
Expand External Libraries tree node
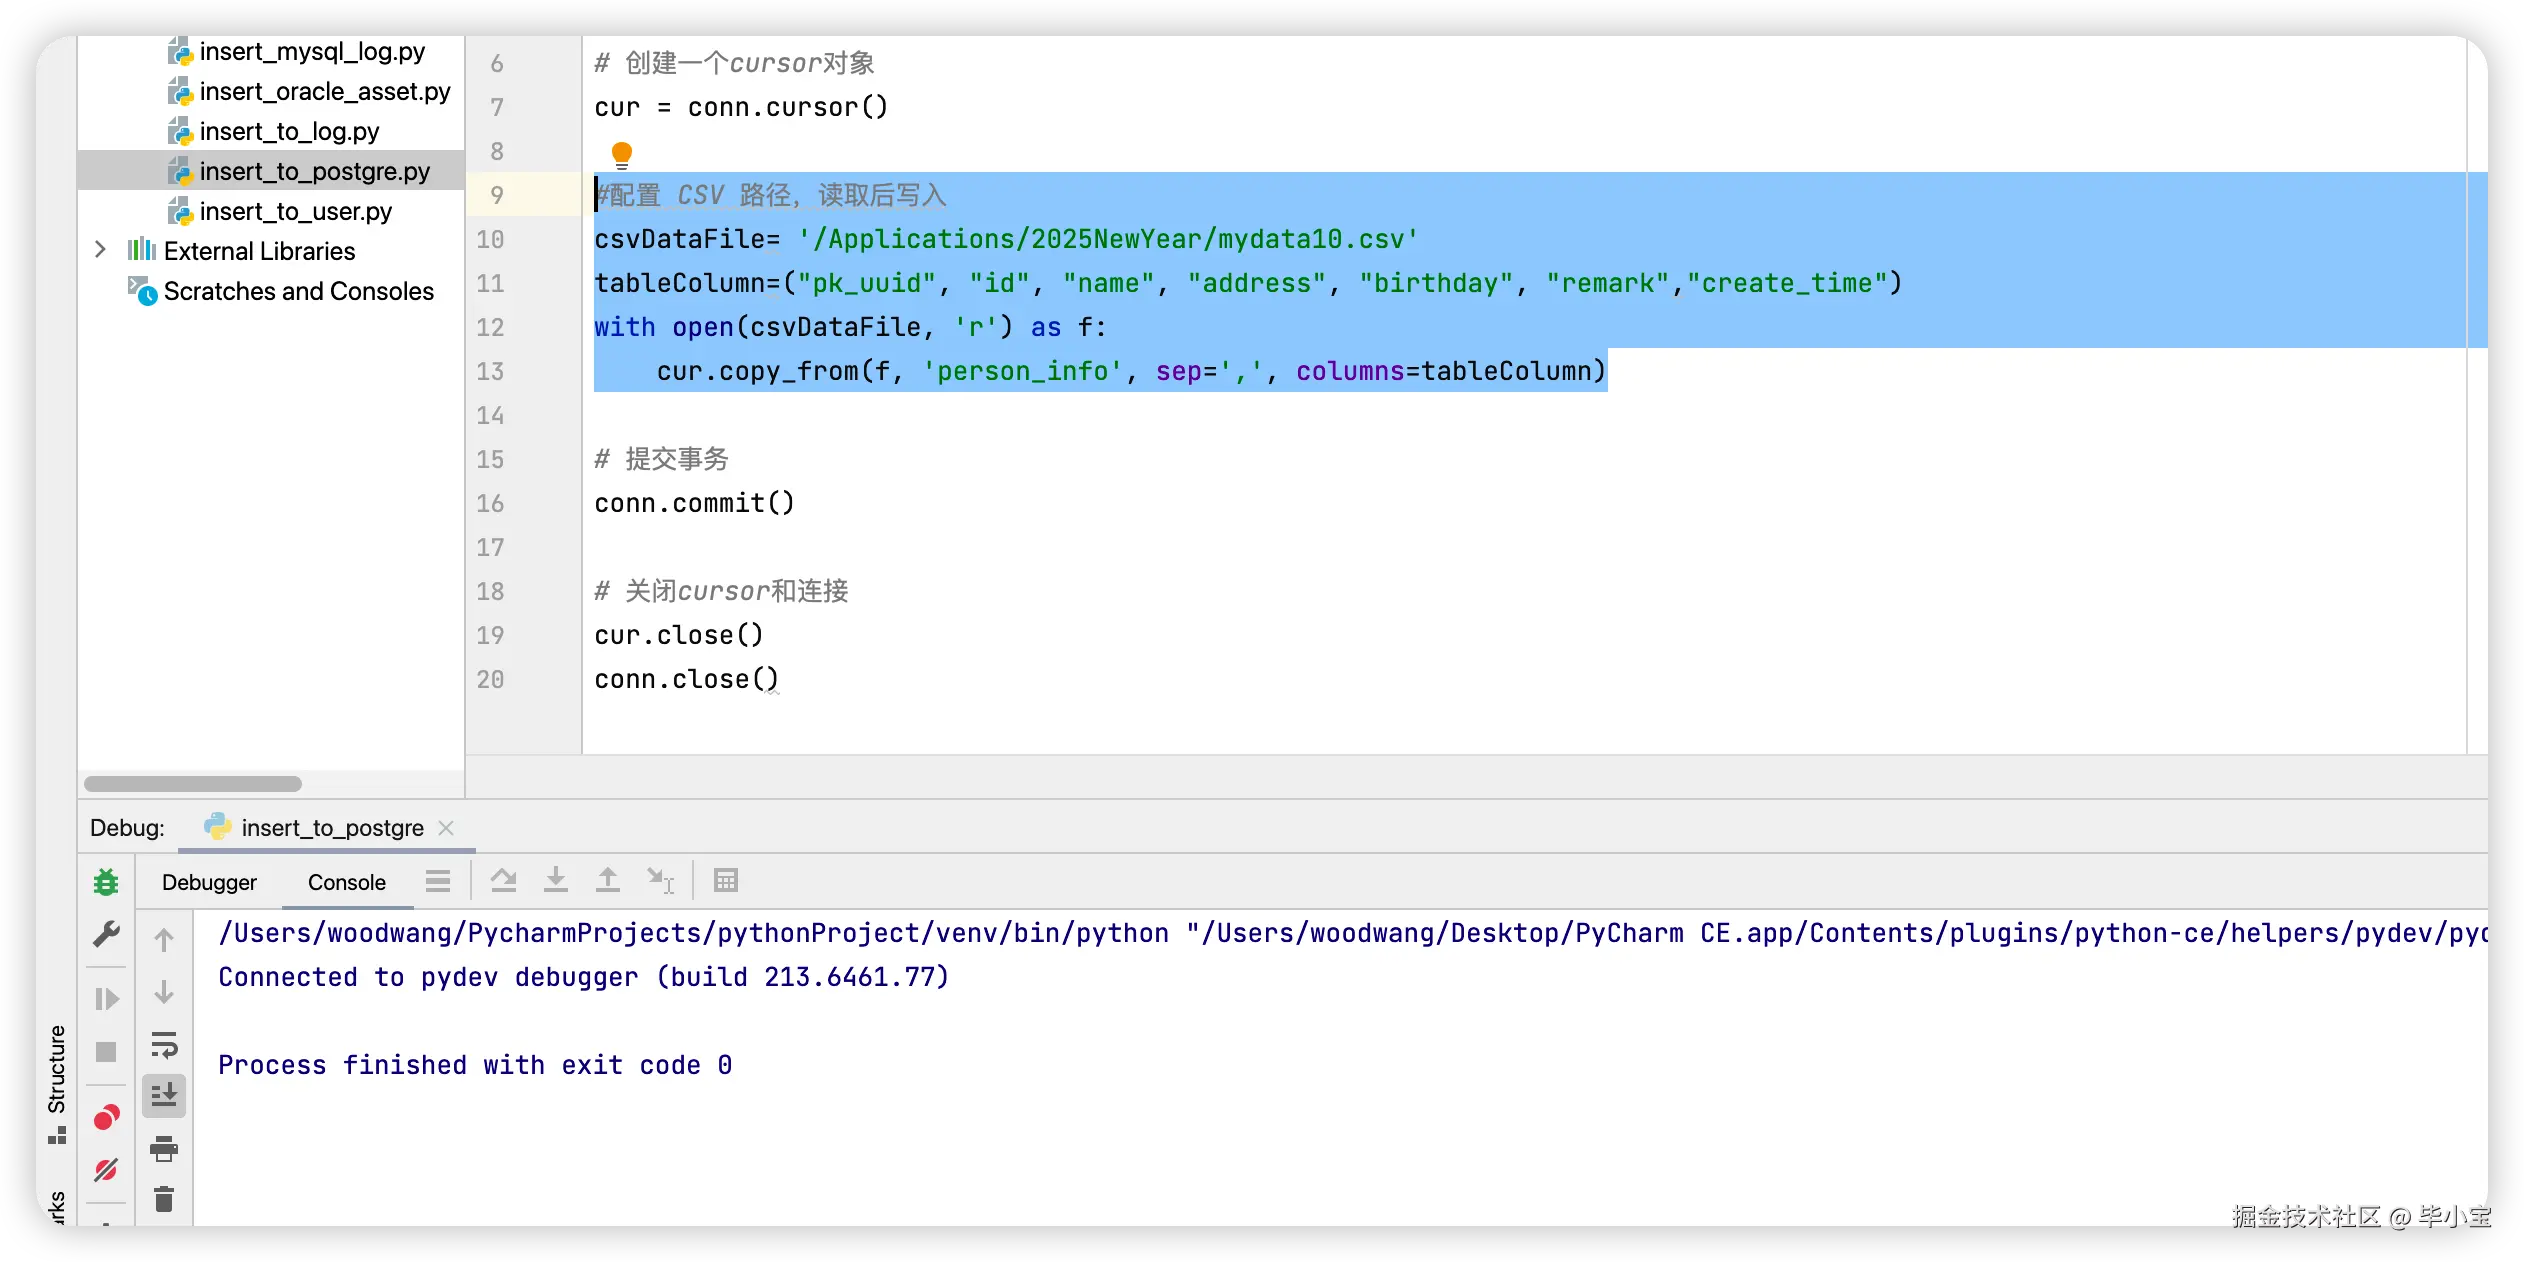point(100,250)
